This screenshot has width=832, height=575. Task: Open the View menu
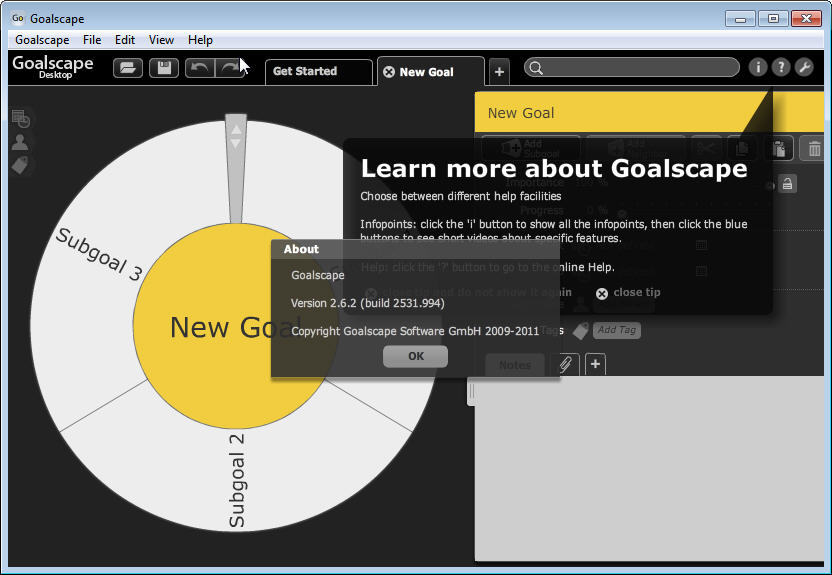(161, 40)
